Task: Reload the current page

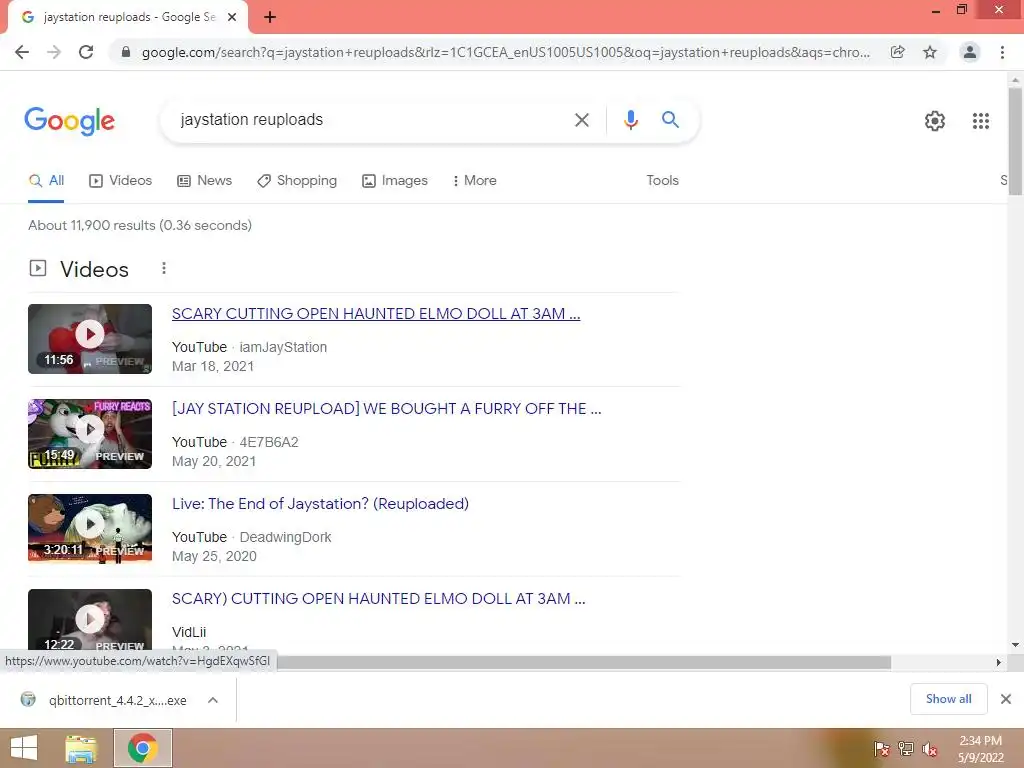Action: (x=86, y=52)
